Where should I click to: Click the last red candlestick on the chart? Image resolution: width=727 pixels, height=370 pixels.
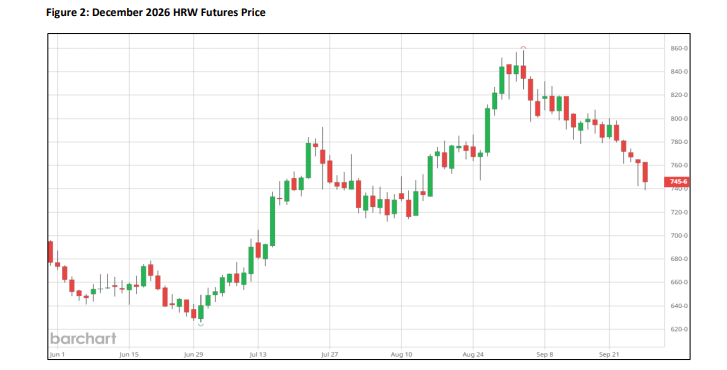645,174
